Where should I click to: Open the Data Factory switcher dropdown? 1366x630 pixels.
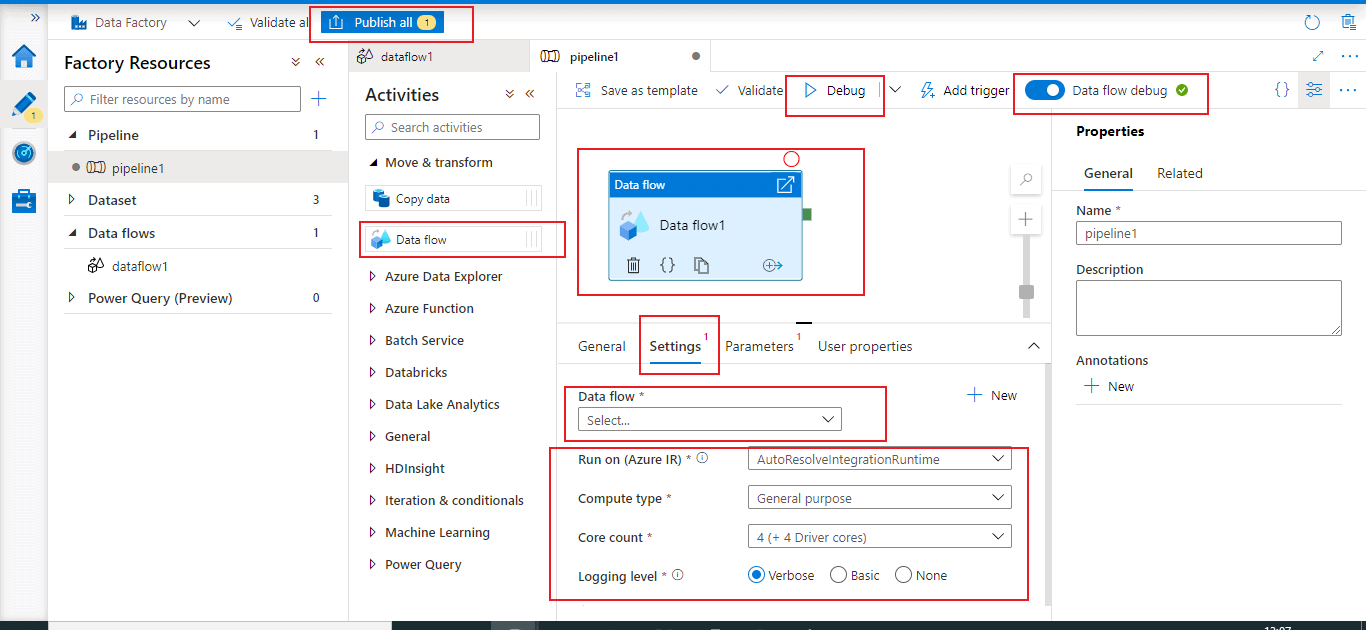coord(194,22)
